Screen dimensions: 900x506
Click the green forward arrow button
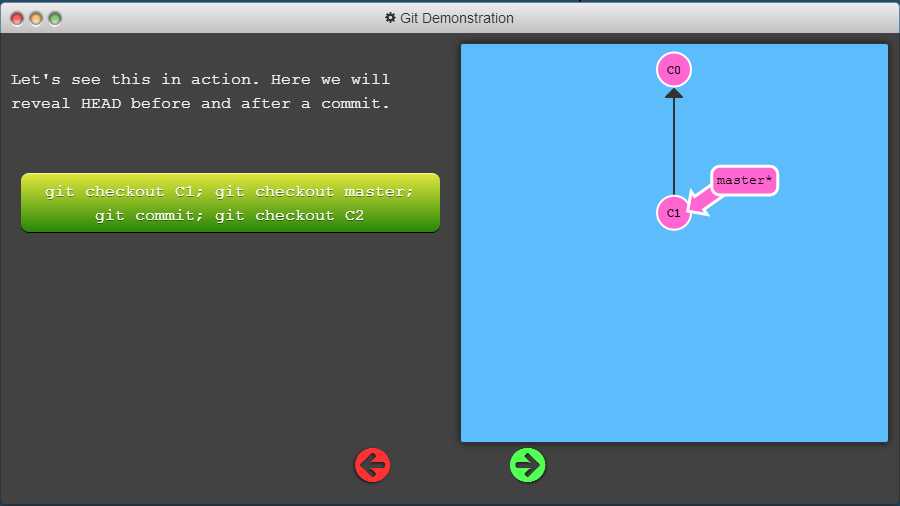(527, 465)
